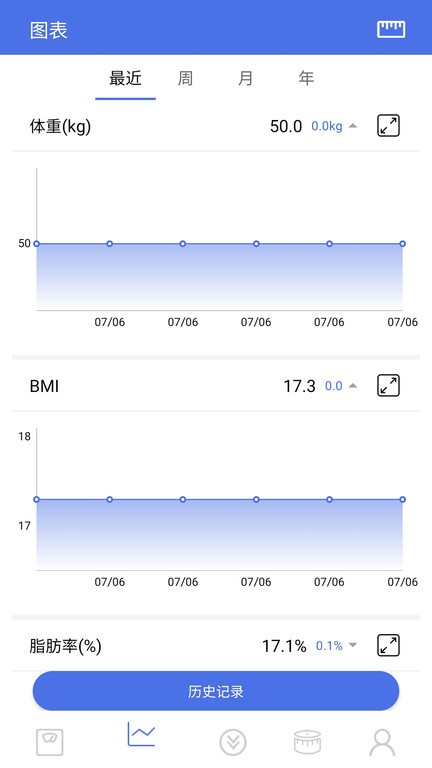Switch to the 周 (week) tab
Viewport: 432px width, 768px height.
tap(185, 78)
